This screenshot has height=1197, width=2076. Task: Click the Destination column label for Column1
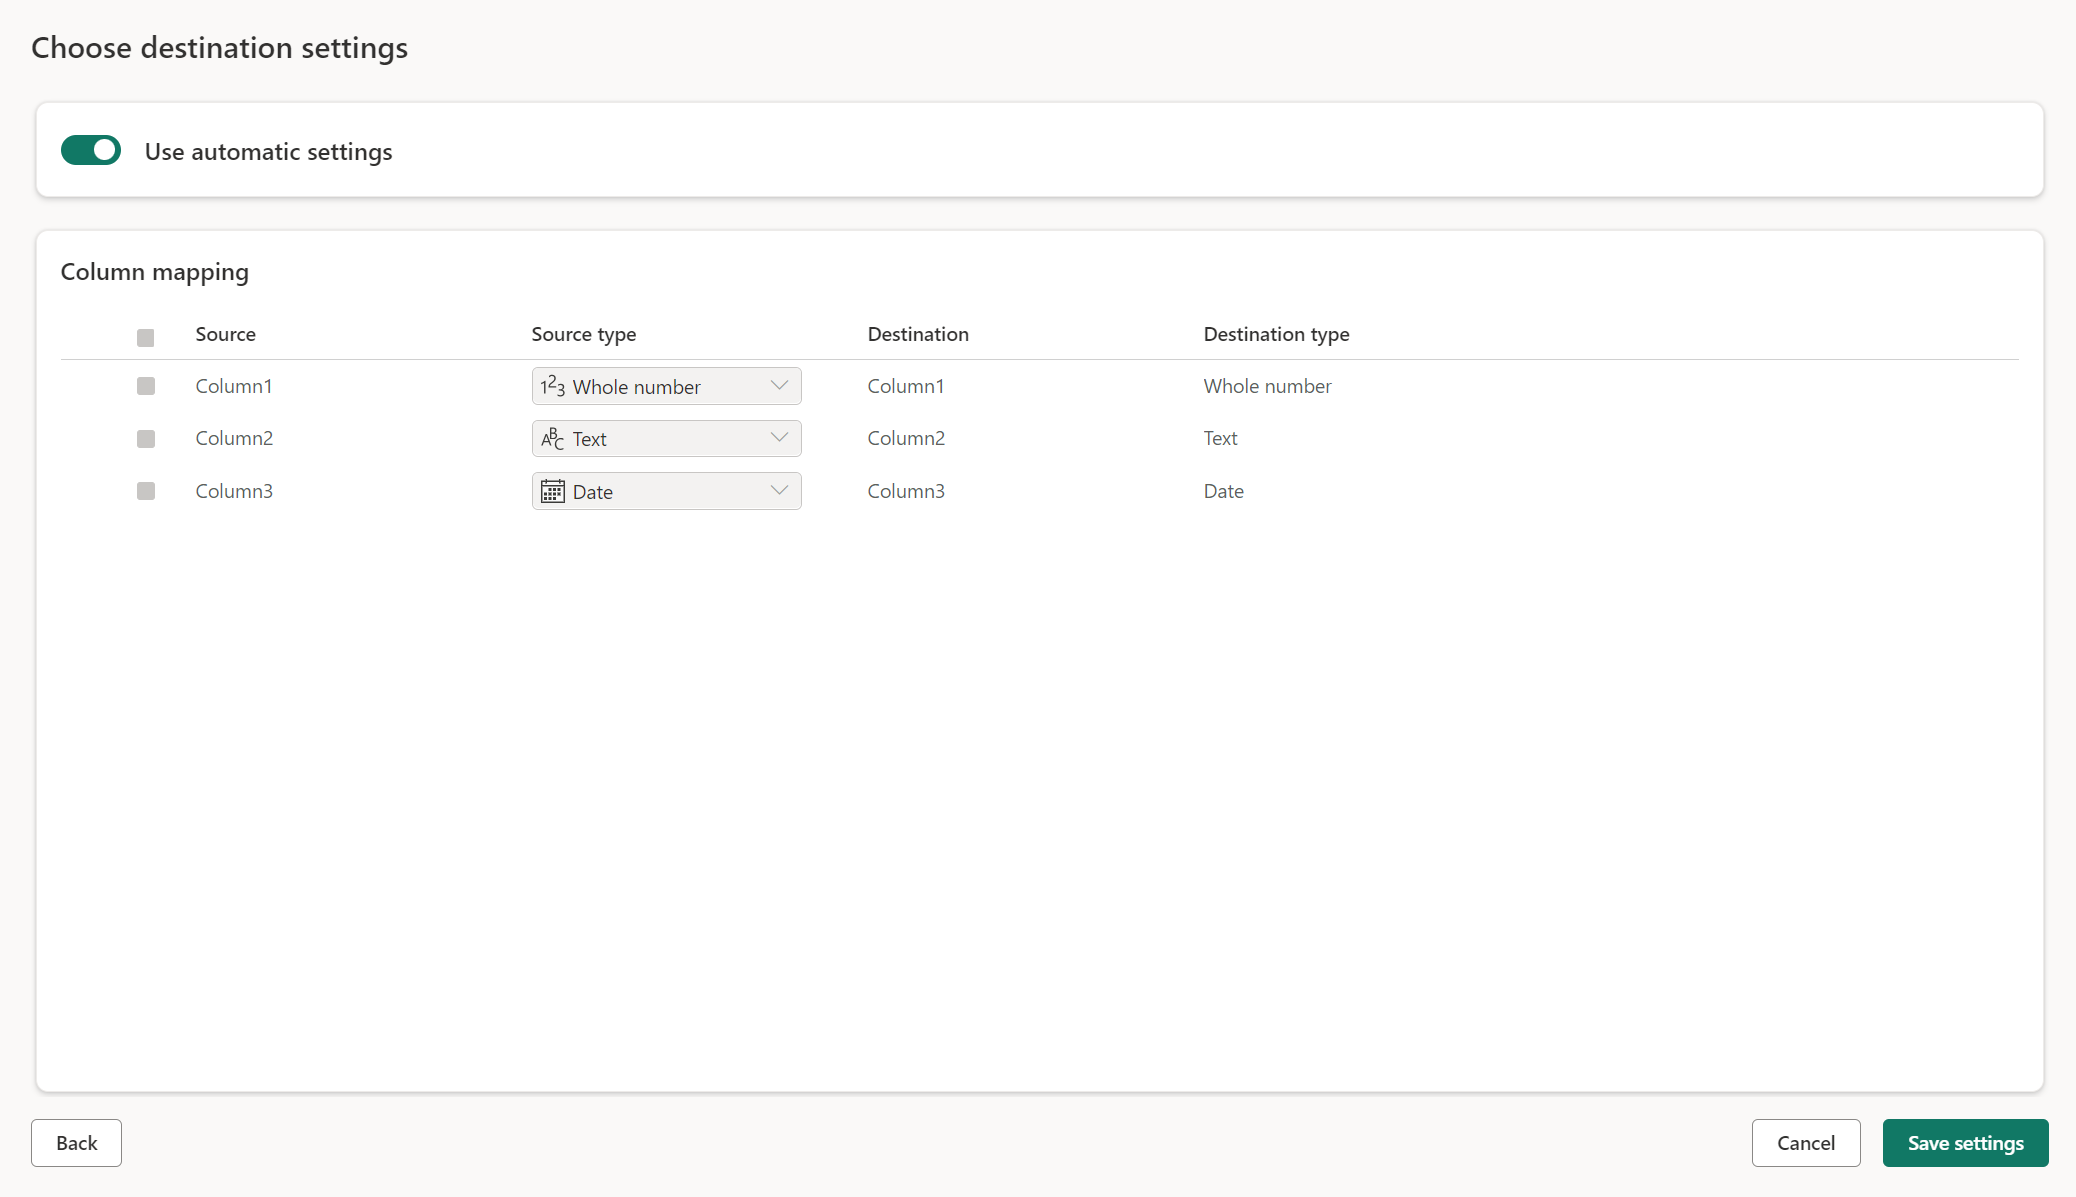903,385
